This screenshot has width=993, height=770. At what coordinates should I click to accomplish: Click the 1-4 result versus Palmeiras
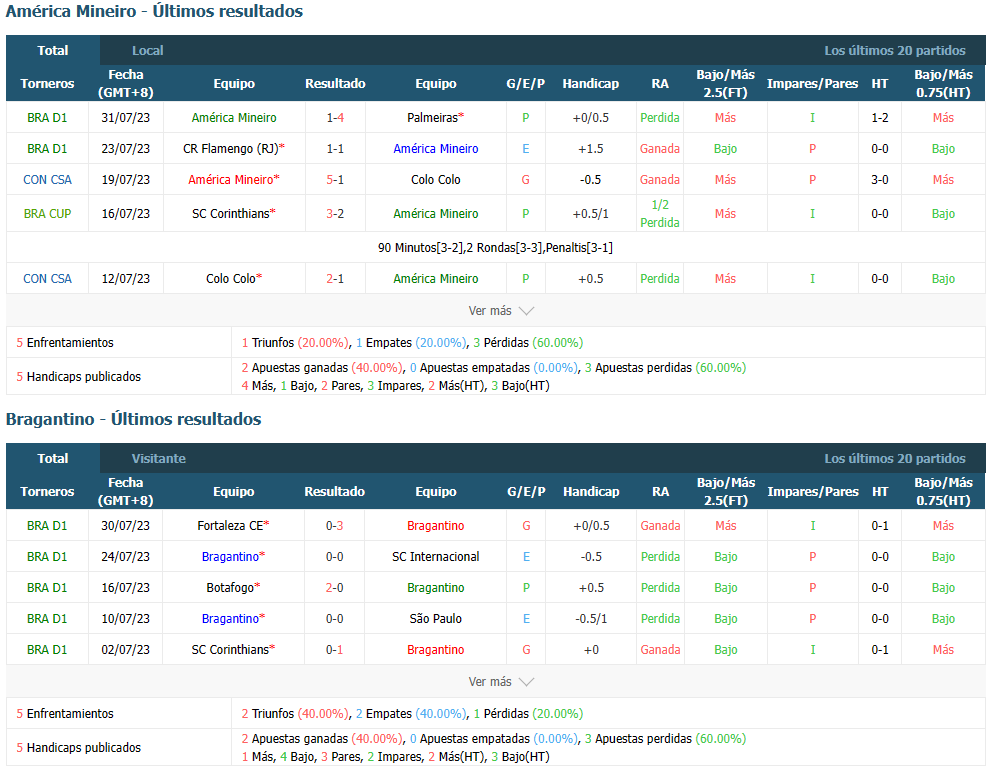point(335,117)
